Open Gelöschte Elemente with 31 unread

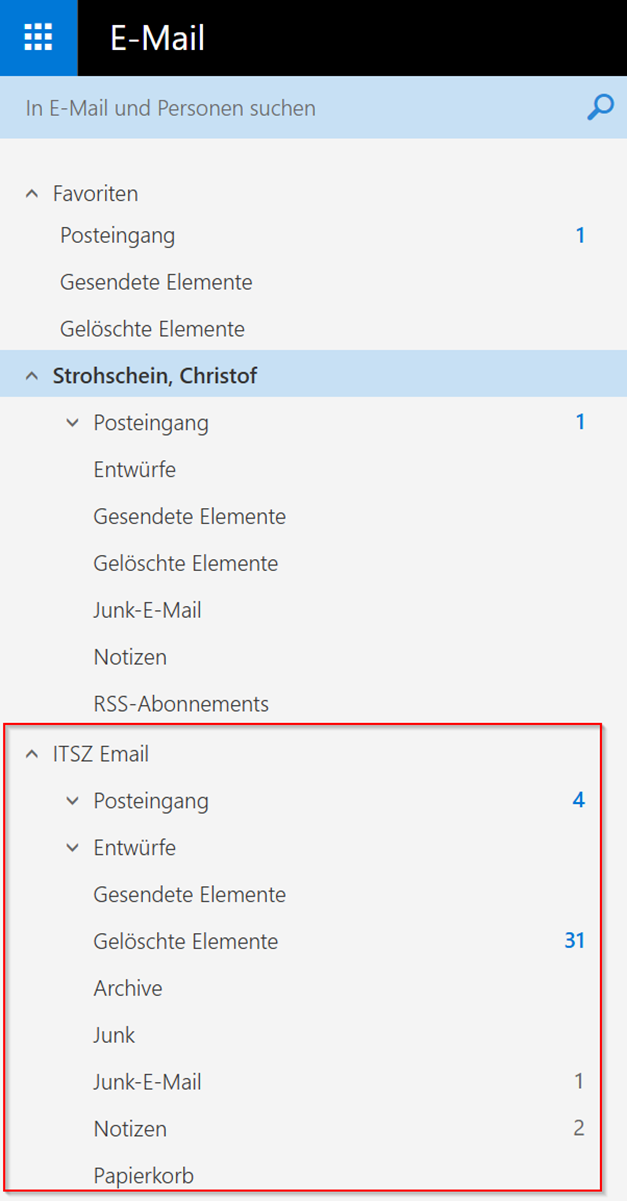pos(186,941)
